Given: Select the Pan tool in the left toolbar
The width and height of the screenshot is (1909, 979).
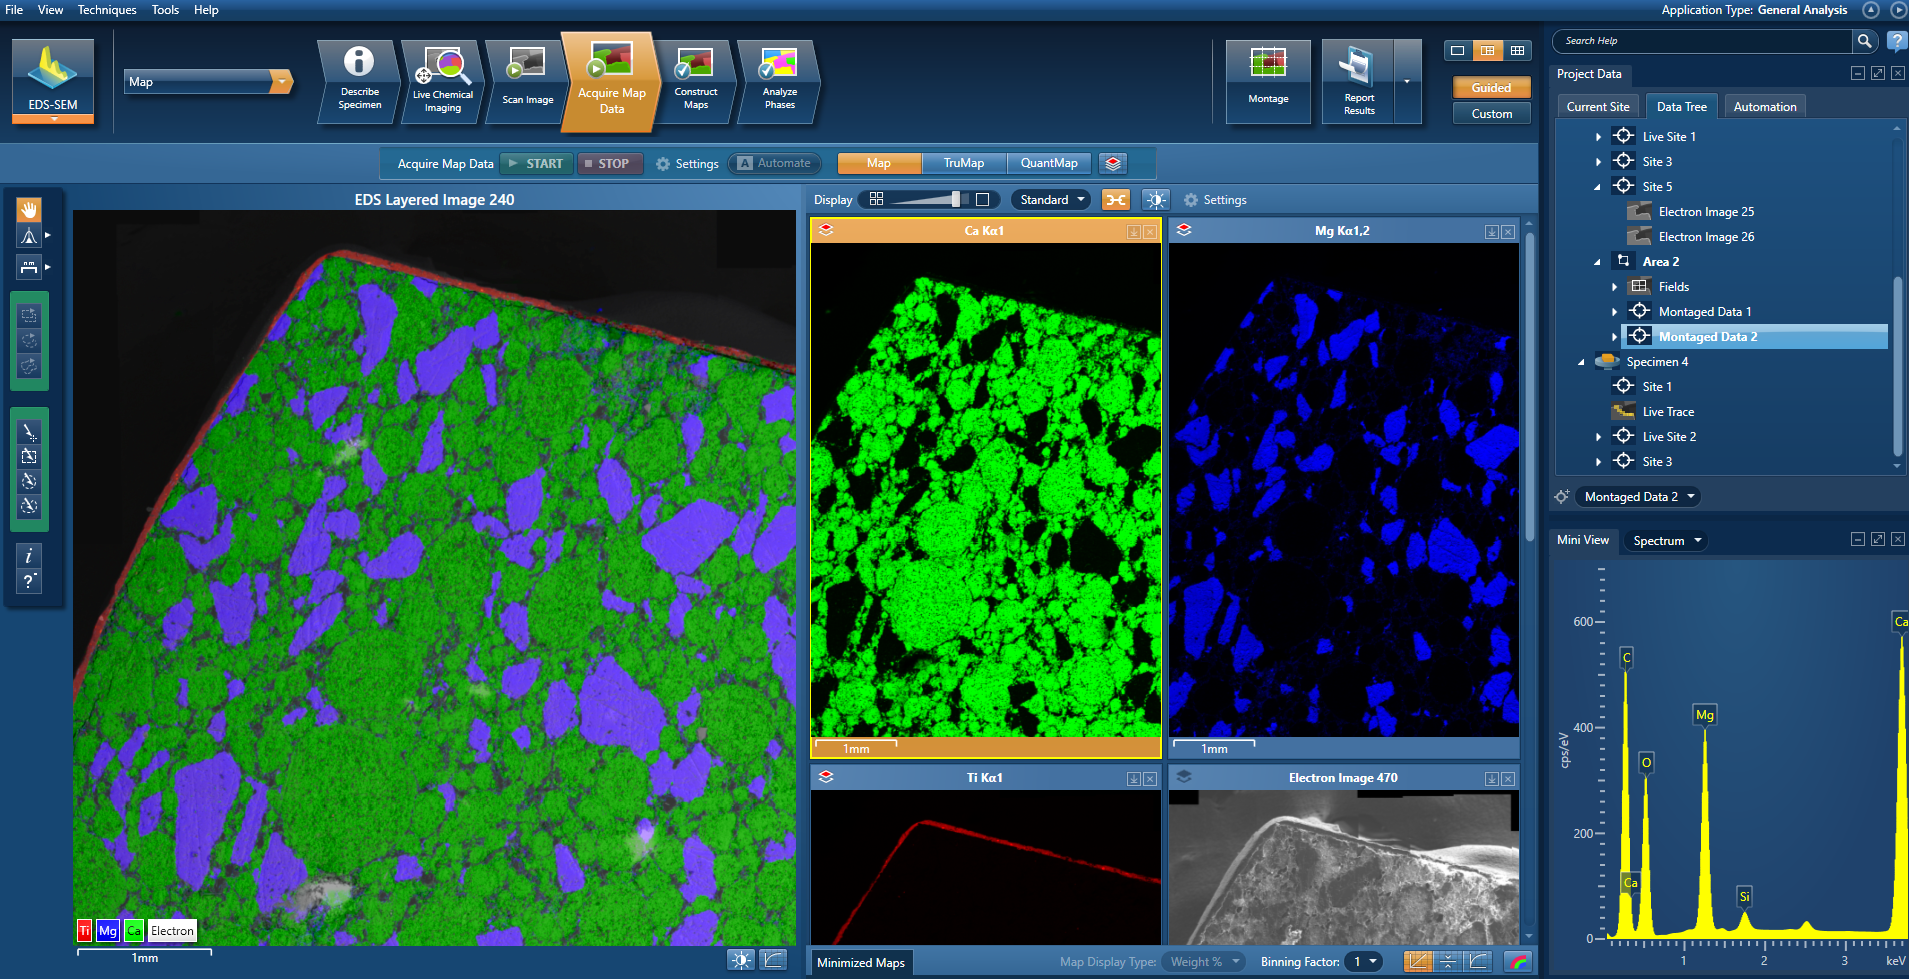Looking at the screenshot, I should pos(29,209).
